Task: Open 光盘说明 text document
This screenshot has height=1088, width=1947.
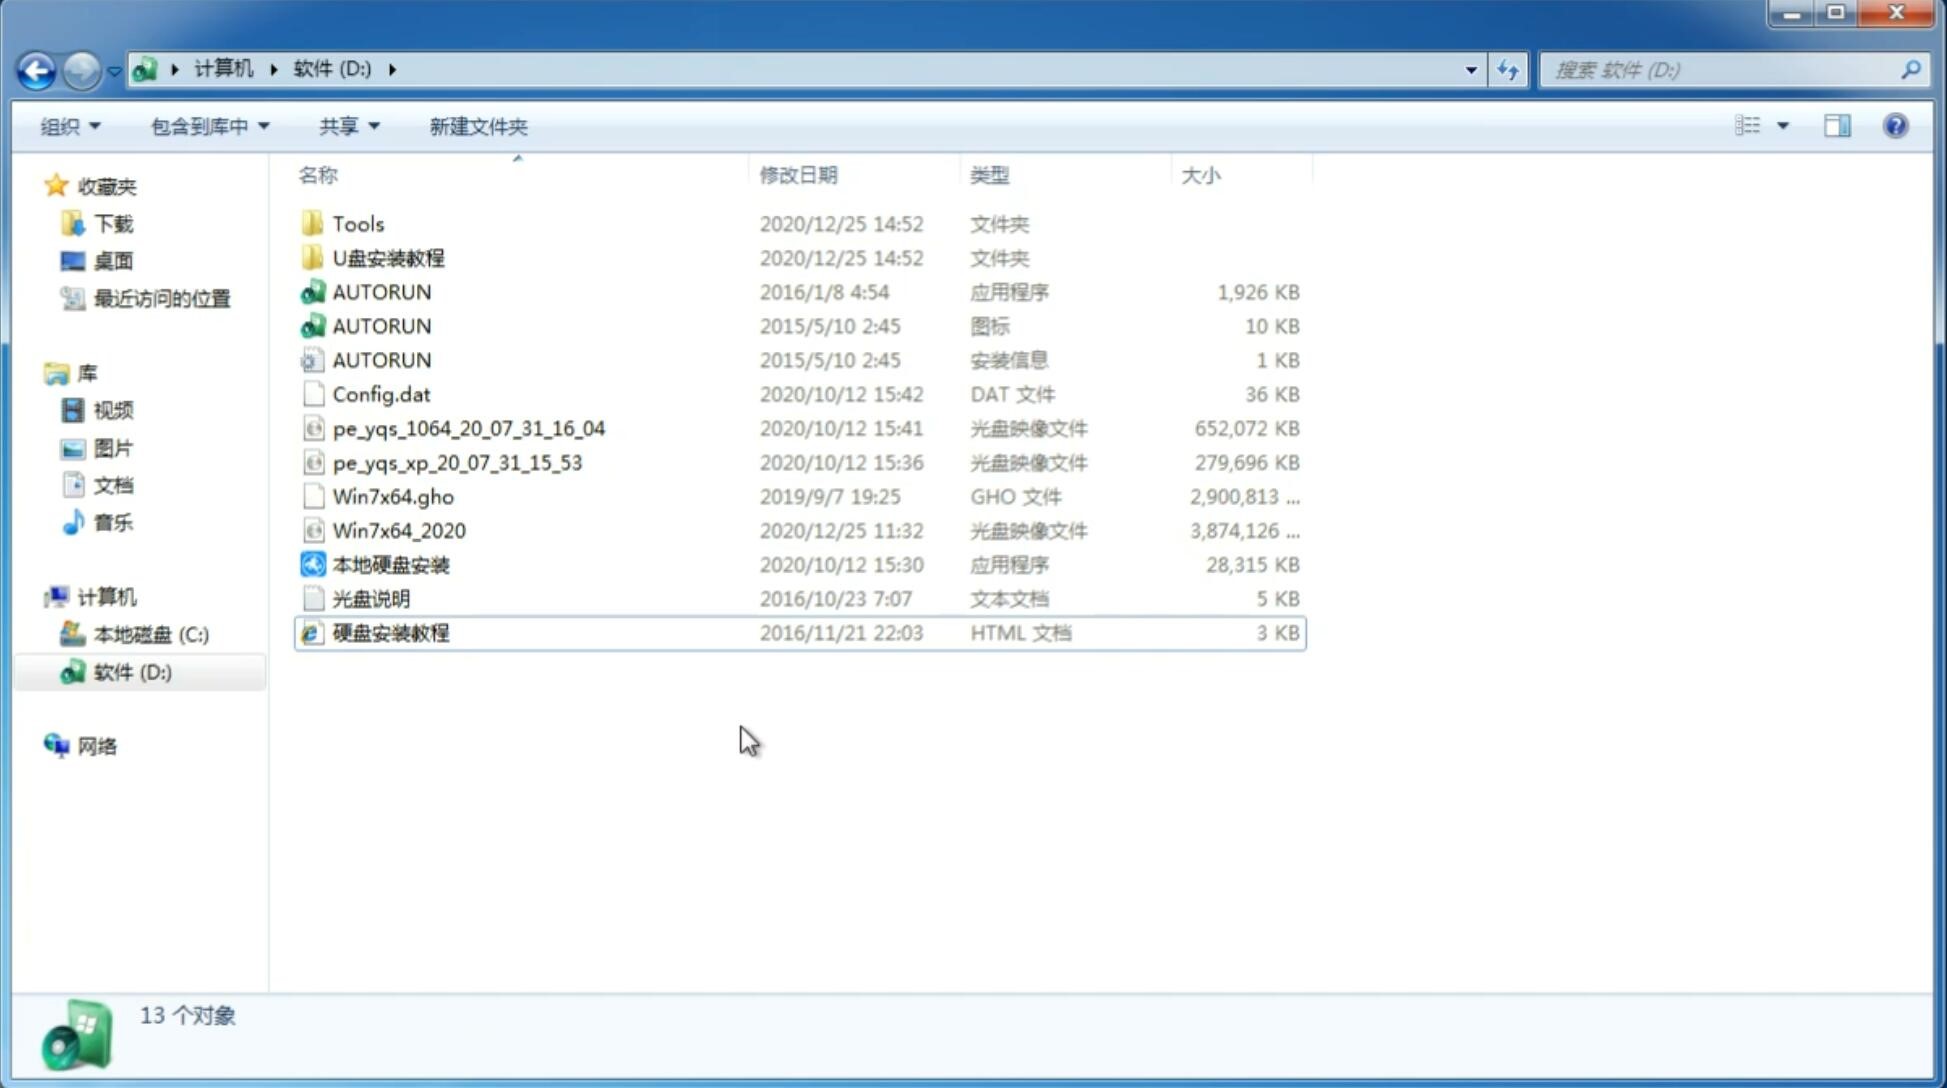Action: click(x=370, y=599)
